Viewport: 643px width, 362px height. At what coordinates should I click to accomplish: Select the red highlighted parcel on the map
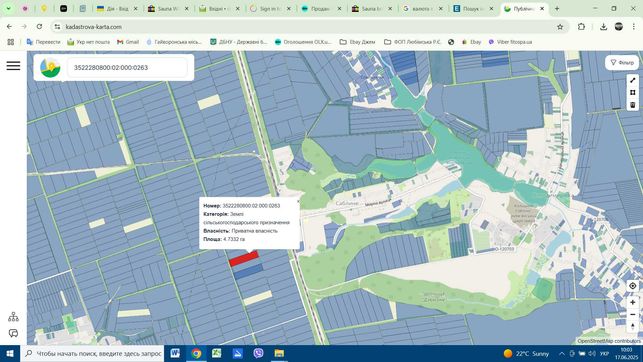point(244,259)
